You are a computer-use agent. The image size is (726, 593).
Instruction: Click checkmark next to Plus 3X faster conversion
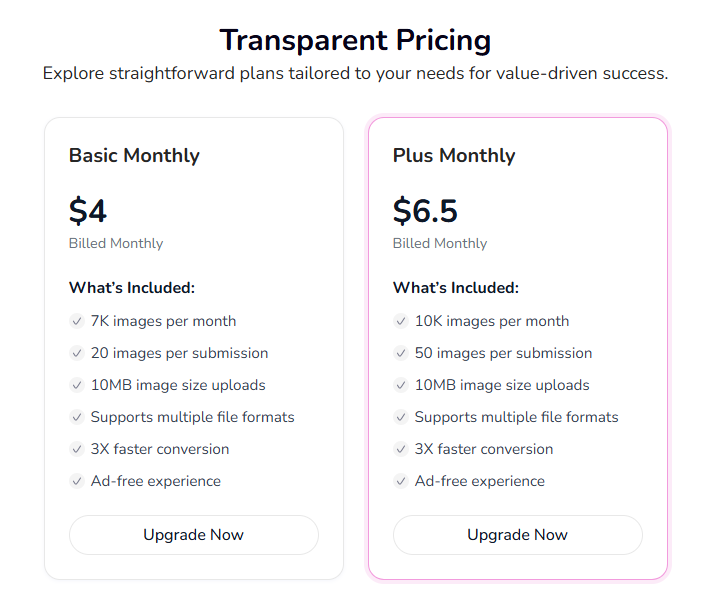pos(400,449)
